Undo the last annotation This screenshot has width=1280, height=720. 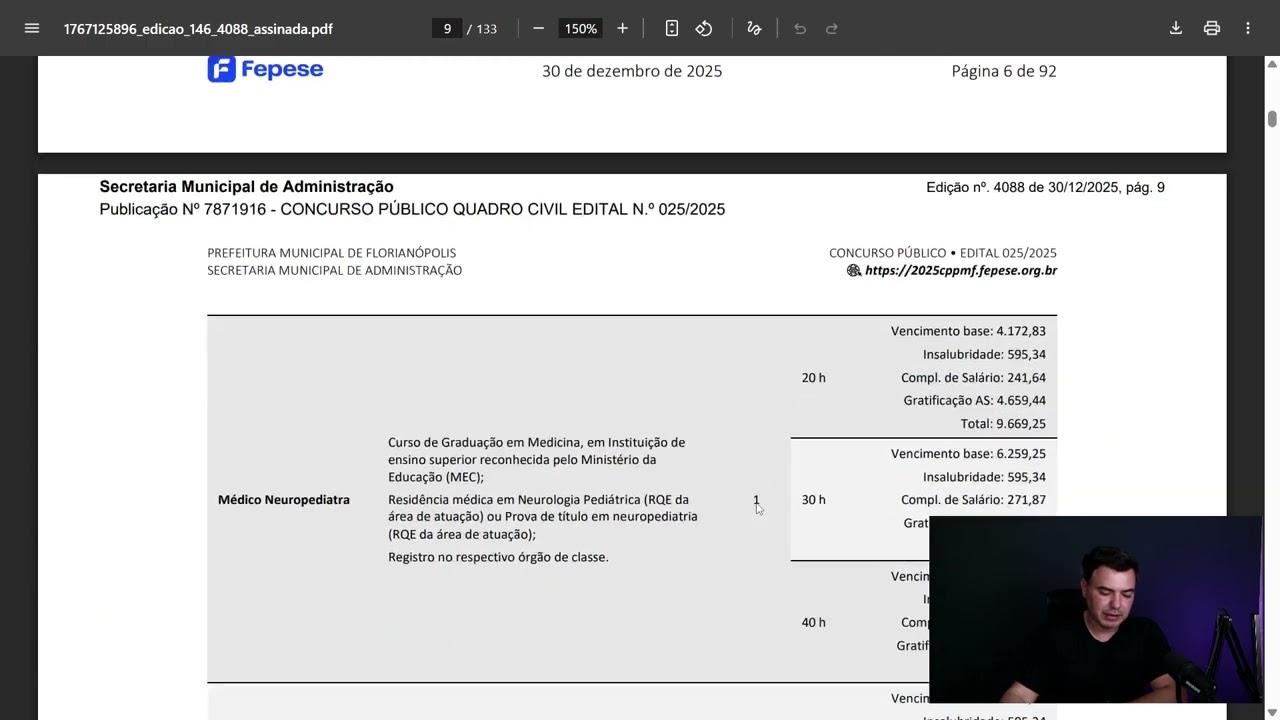(x=800, y=28)
